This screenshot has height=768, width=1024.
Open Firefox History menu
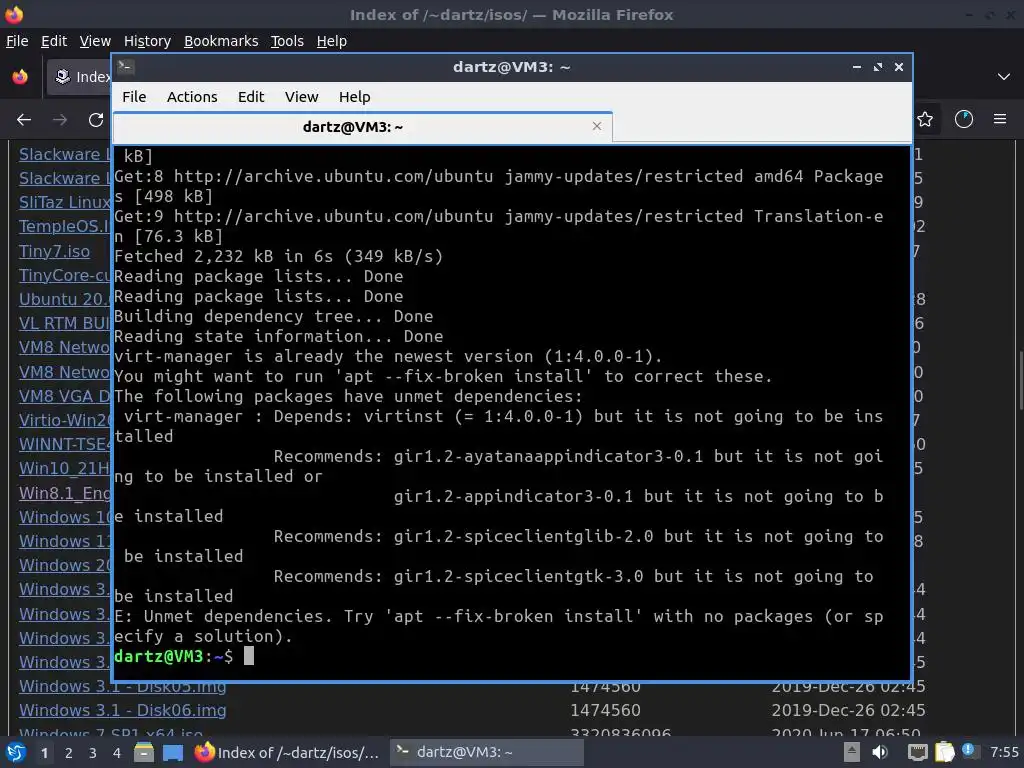(147, 41)
